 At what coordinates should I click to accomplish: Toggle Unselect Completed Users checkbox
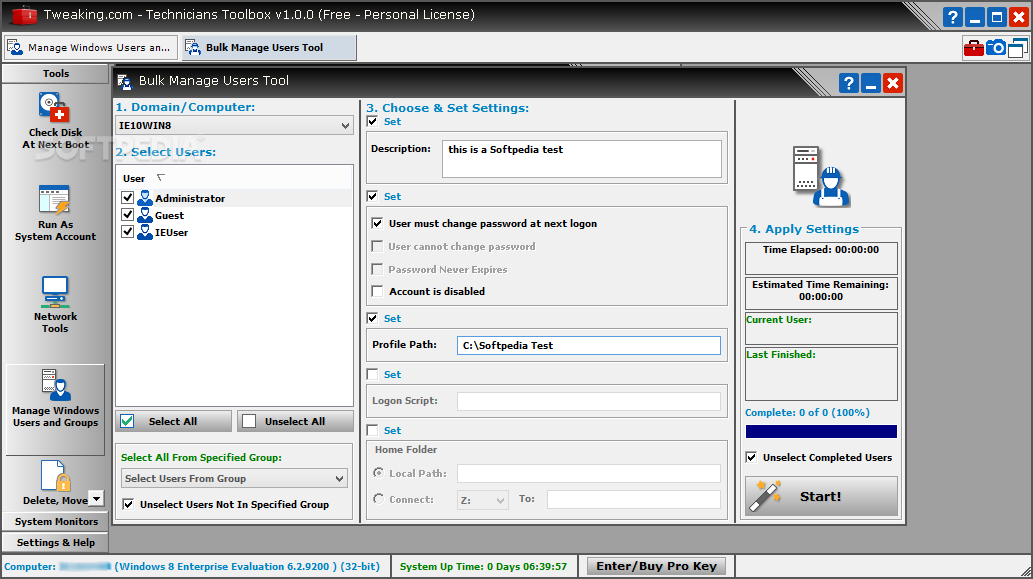coord(751,457)
